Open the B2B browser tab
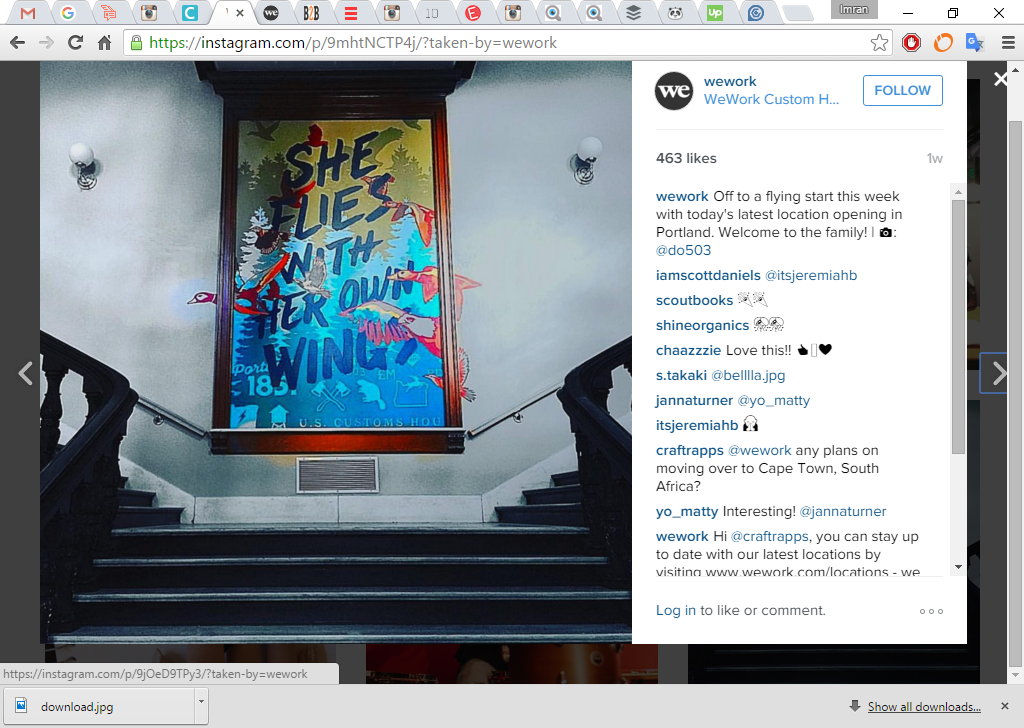1024x728 pixels. 311,12
